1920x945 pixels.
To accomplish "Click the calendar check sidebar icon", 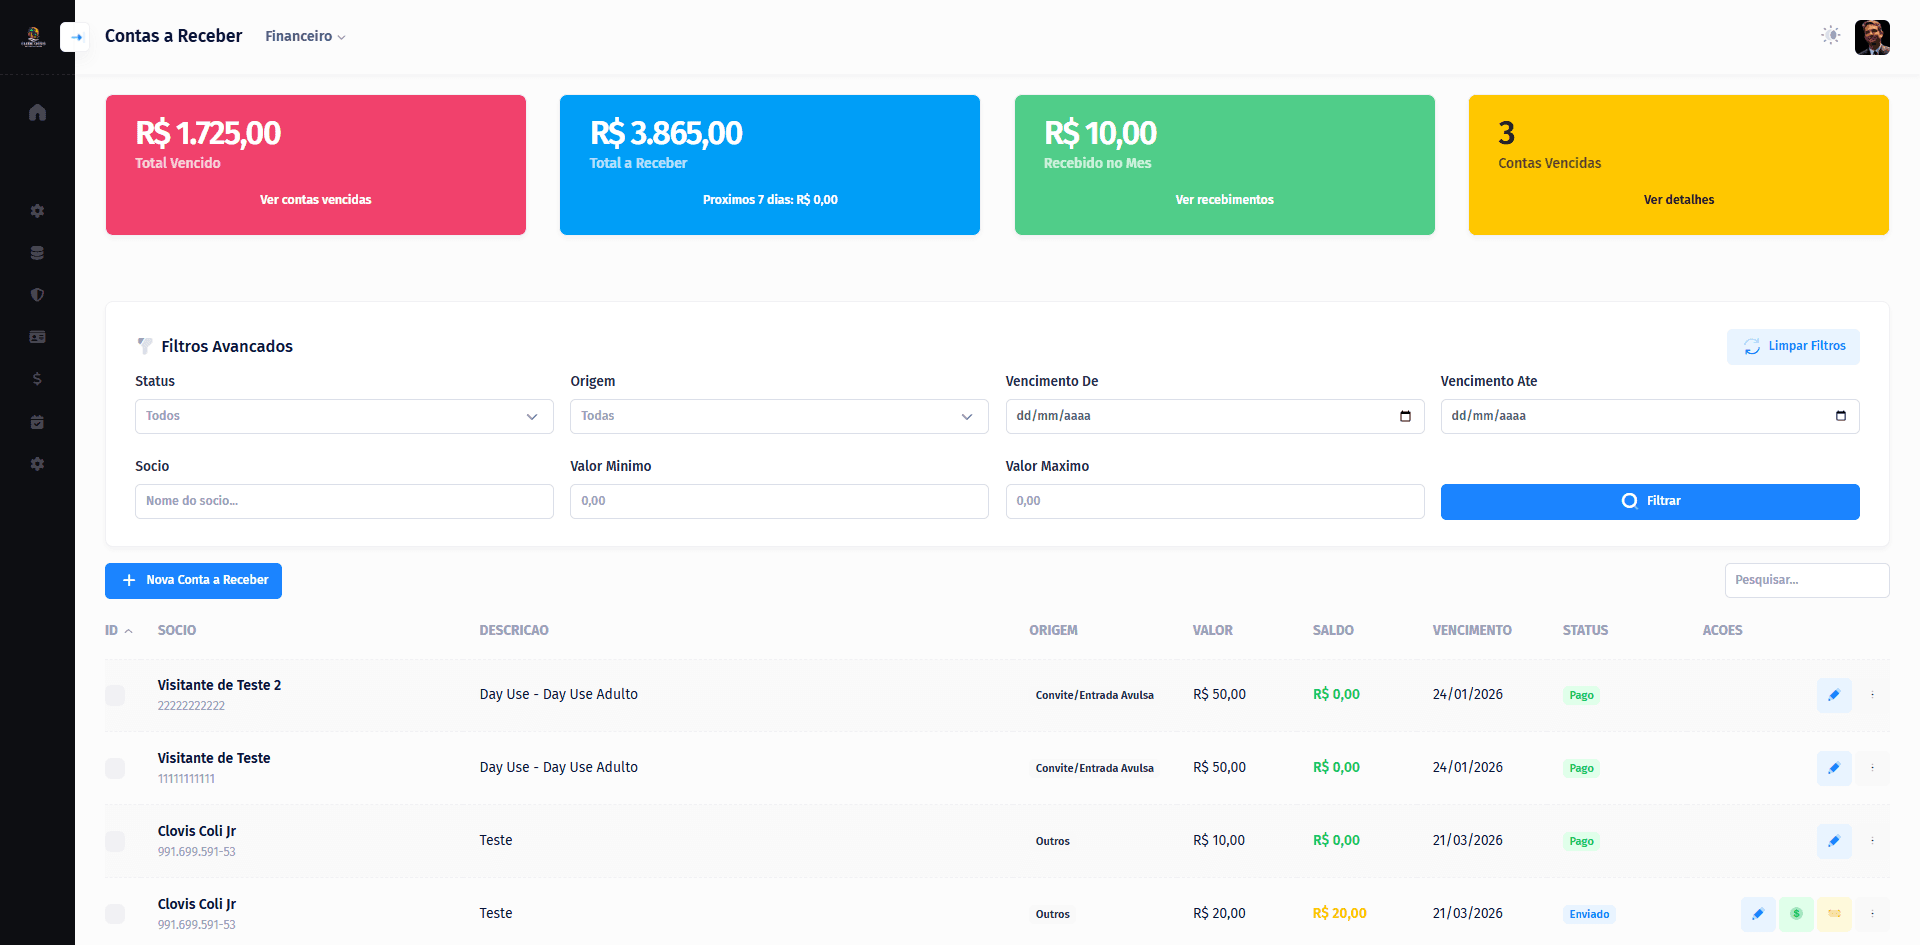I will tap(37, 422).
